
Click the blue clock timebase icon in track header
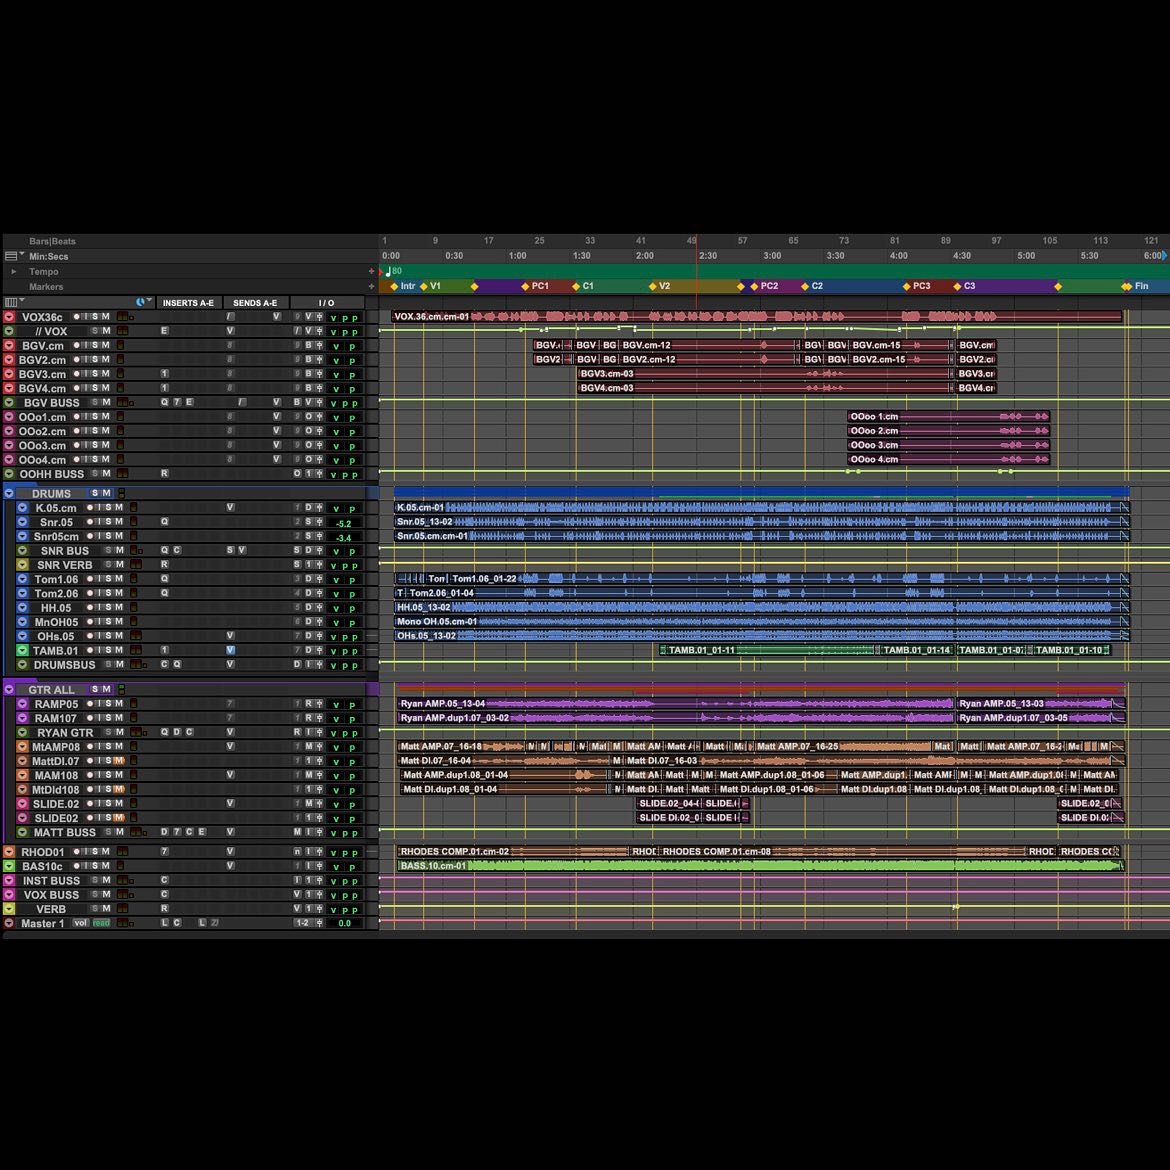pos(140,302)
